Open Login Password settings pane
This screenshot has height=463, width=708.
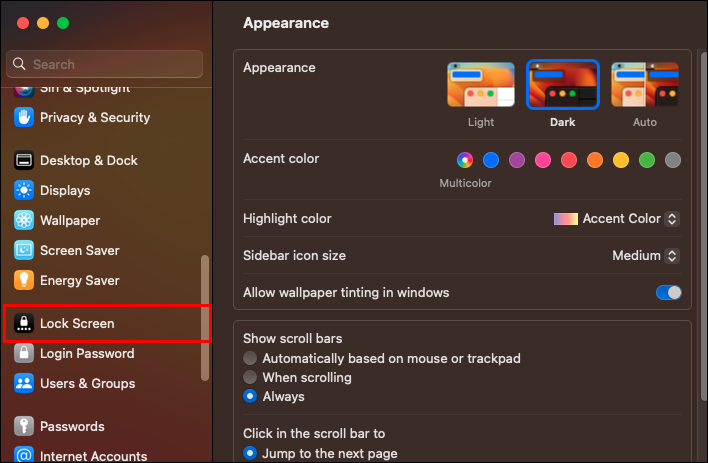(86, 353)
